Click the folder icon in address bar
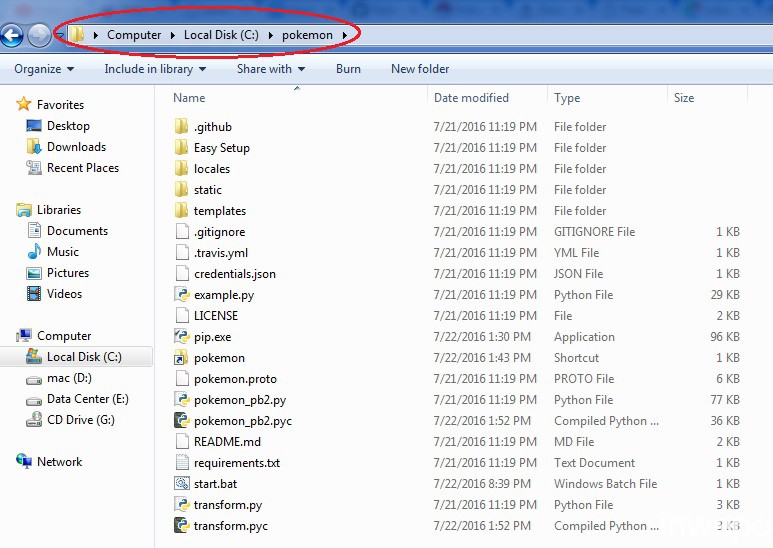 click(x=76, y=34)
